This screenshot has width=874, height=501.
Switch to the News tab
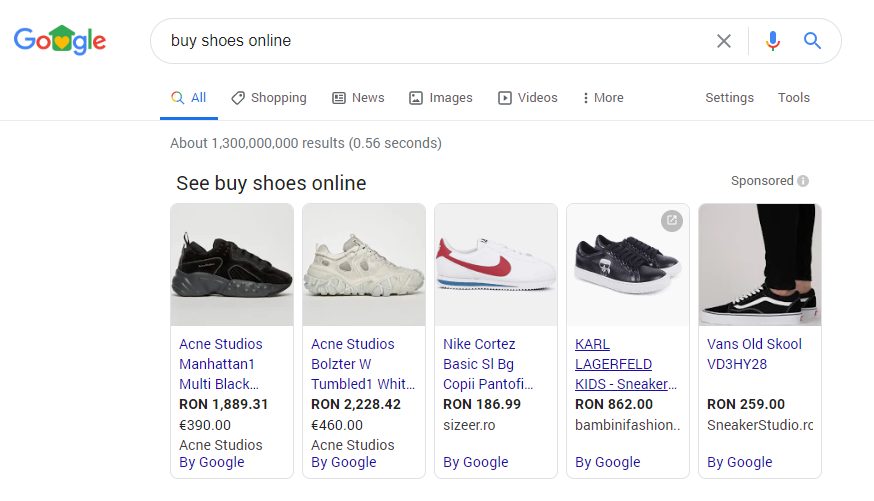pyautogui.click(x=358, y=98)
